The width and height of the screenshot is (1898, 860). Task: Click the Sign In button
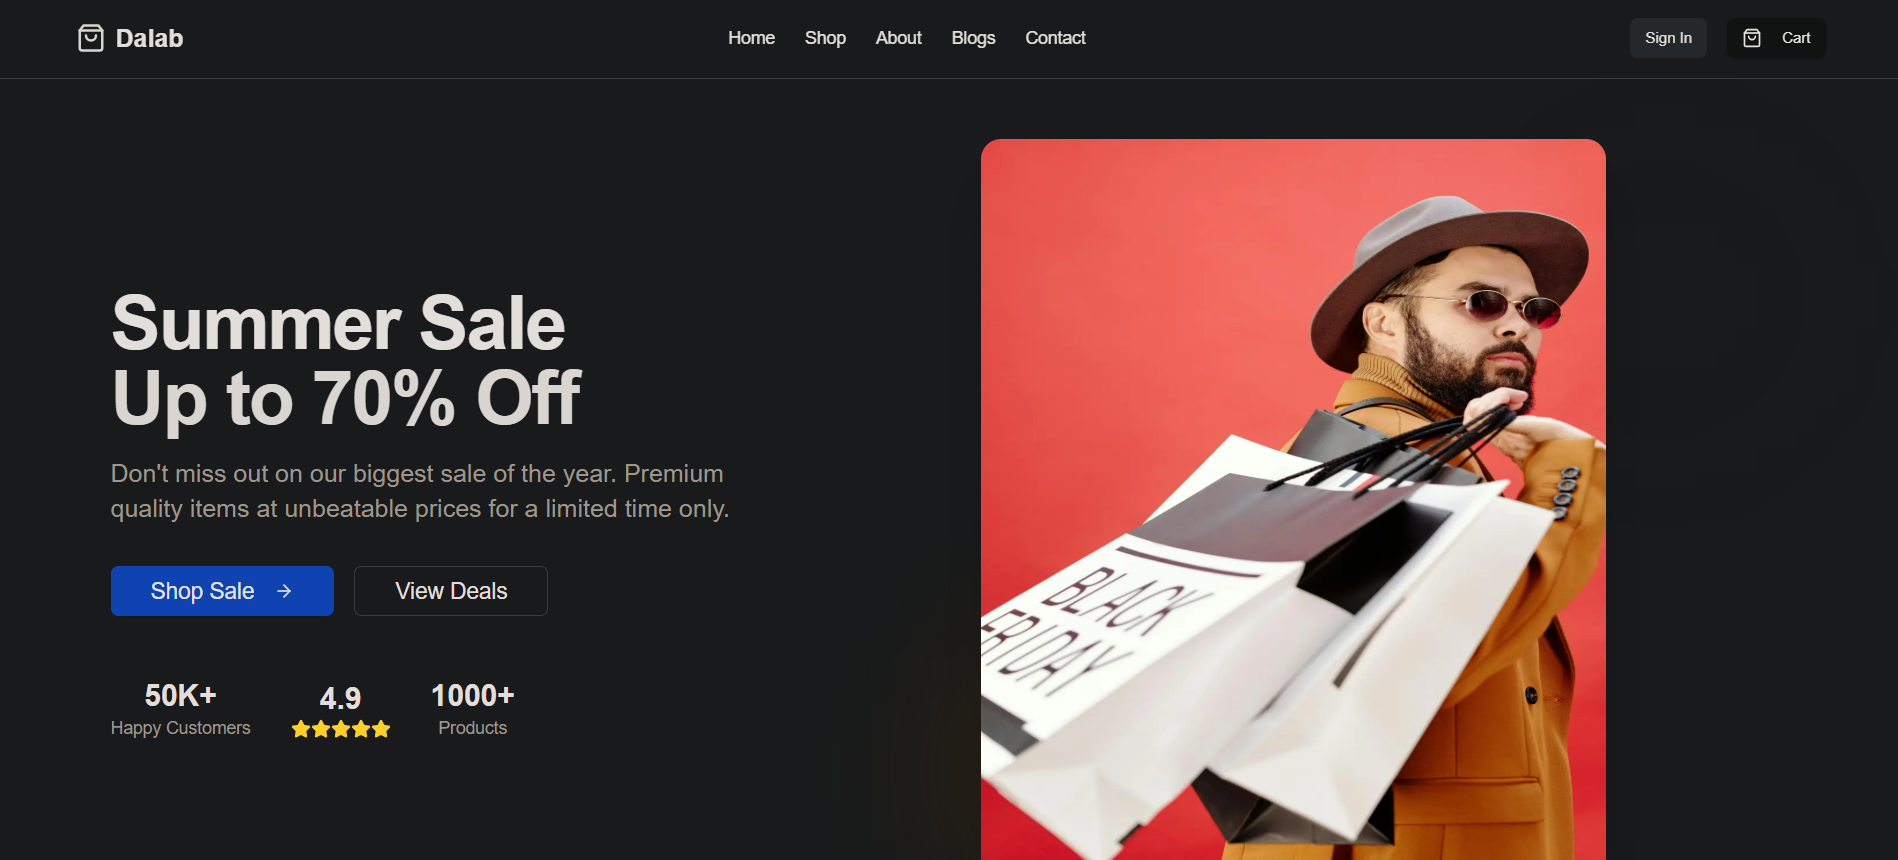[x=1668, y=38]
